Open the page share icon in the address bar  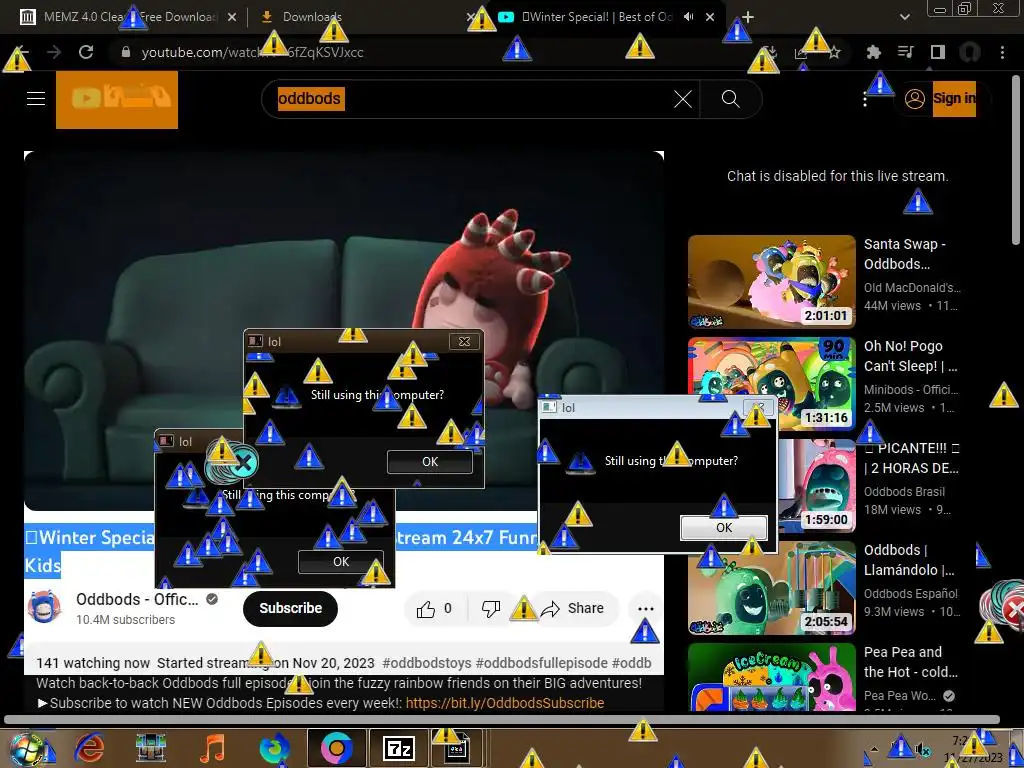tap(801, 53)
